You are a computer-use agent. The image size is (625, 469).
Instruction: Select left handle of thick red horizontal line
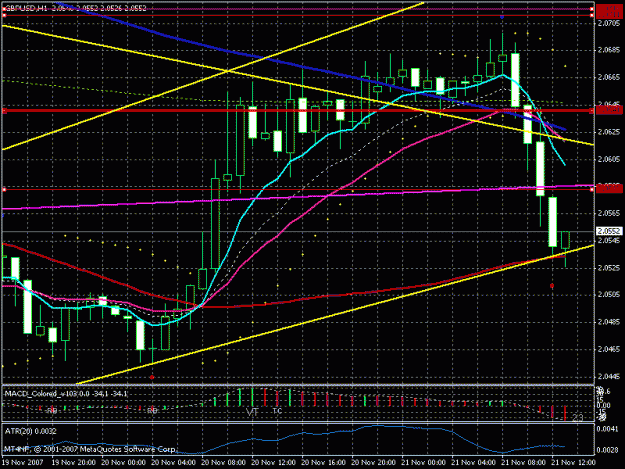5,111
